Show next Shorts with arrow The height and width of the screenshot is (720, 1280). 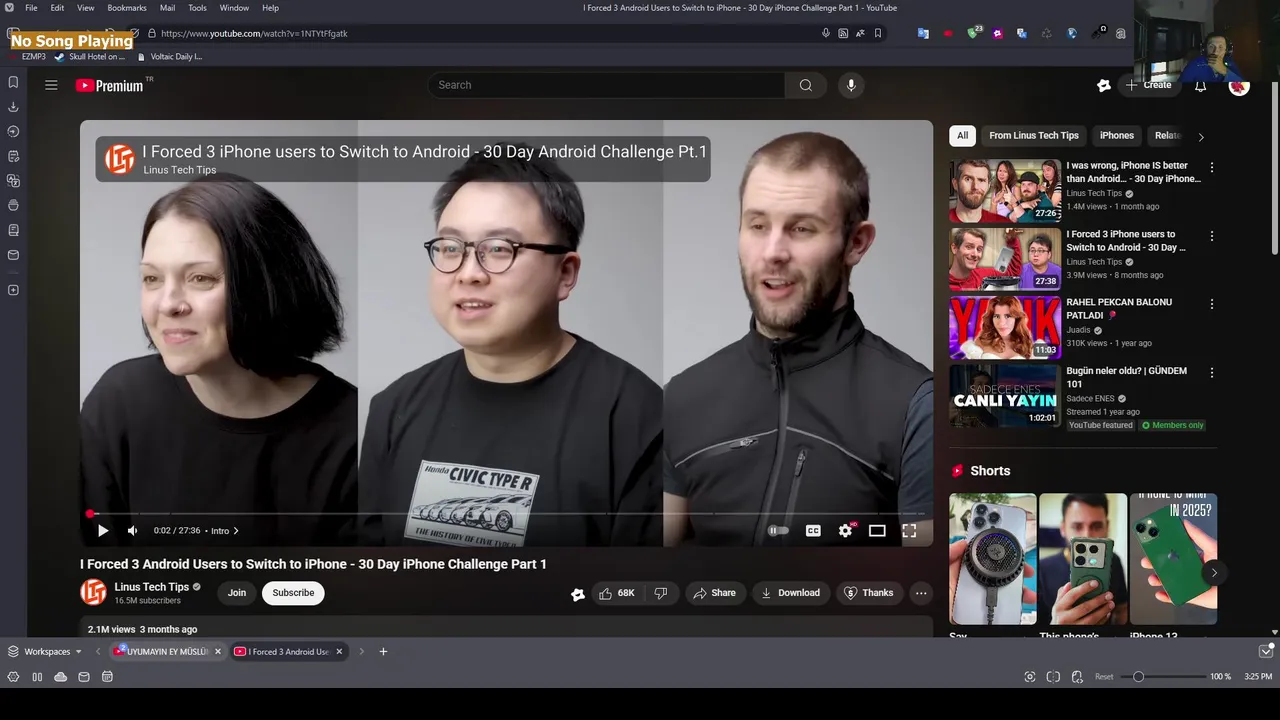(1214, 572)
